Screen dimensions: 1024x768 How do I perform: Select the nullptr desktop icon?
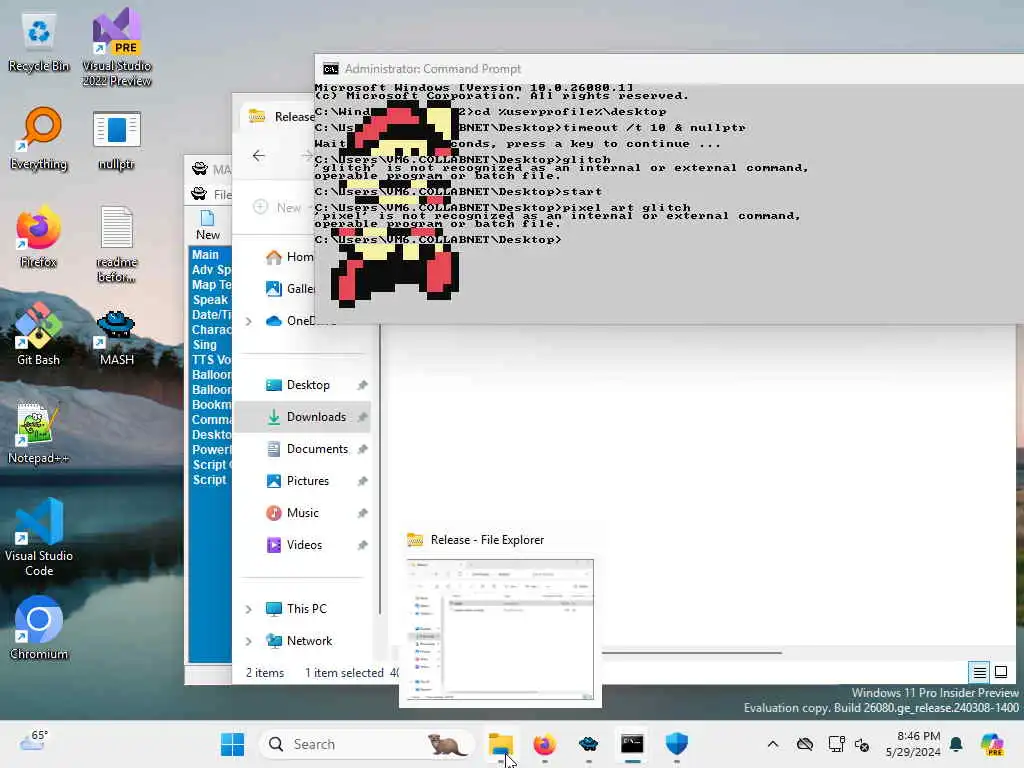tap(117, 138)
